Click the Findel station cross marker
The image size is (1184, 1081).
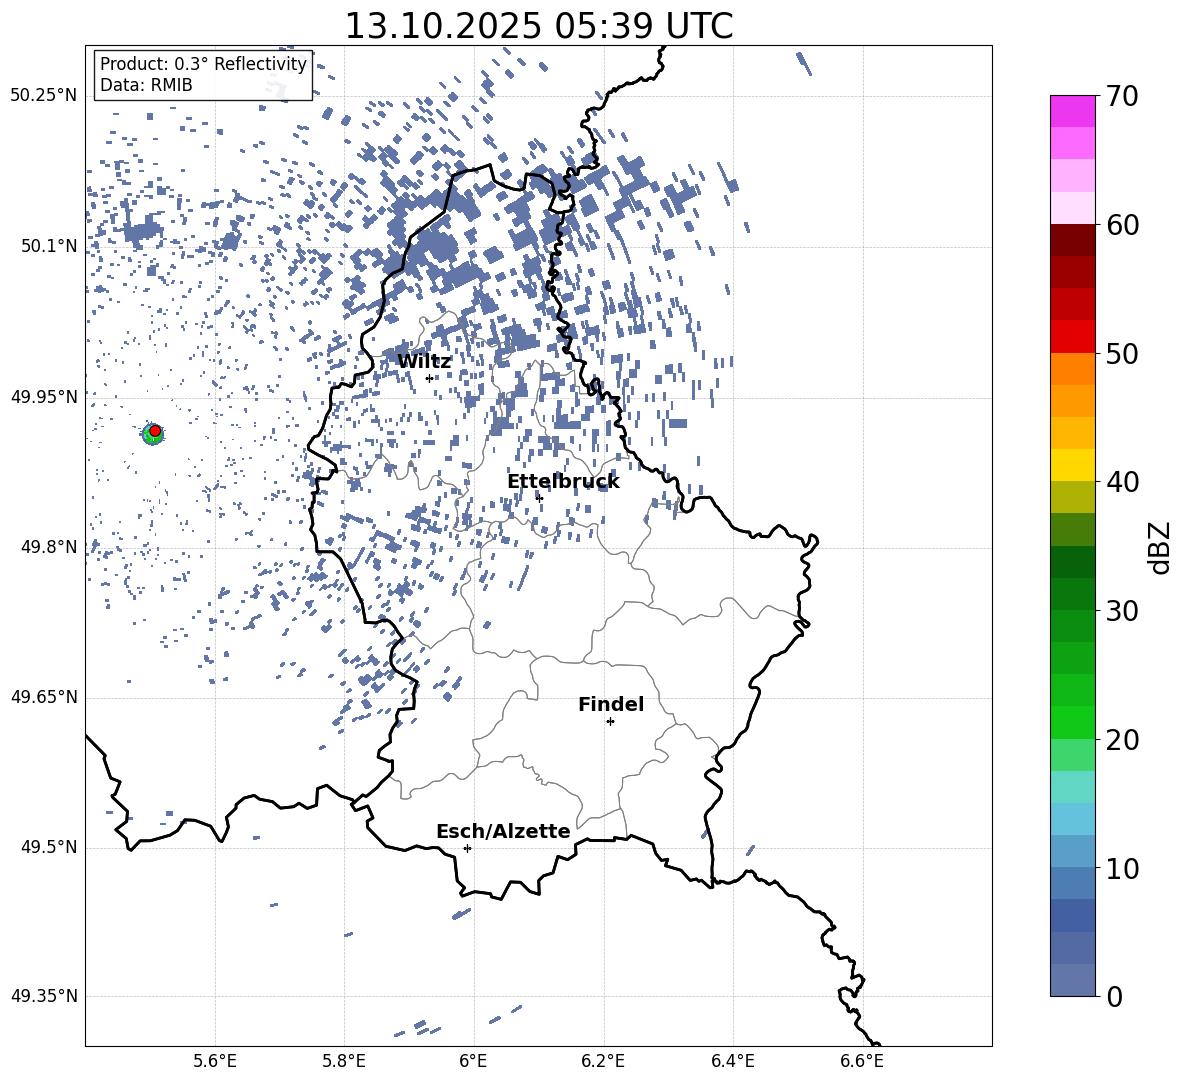[610, 722]
